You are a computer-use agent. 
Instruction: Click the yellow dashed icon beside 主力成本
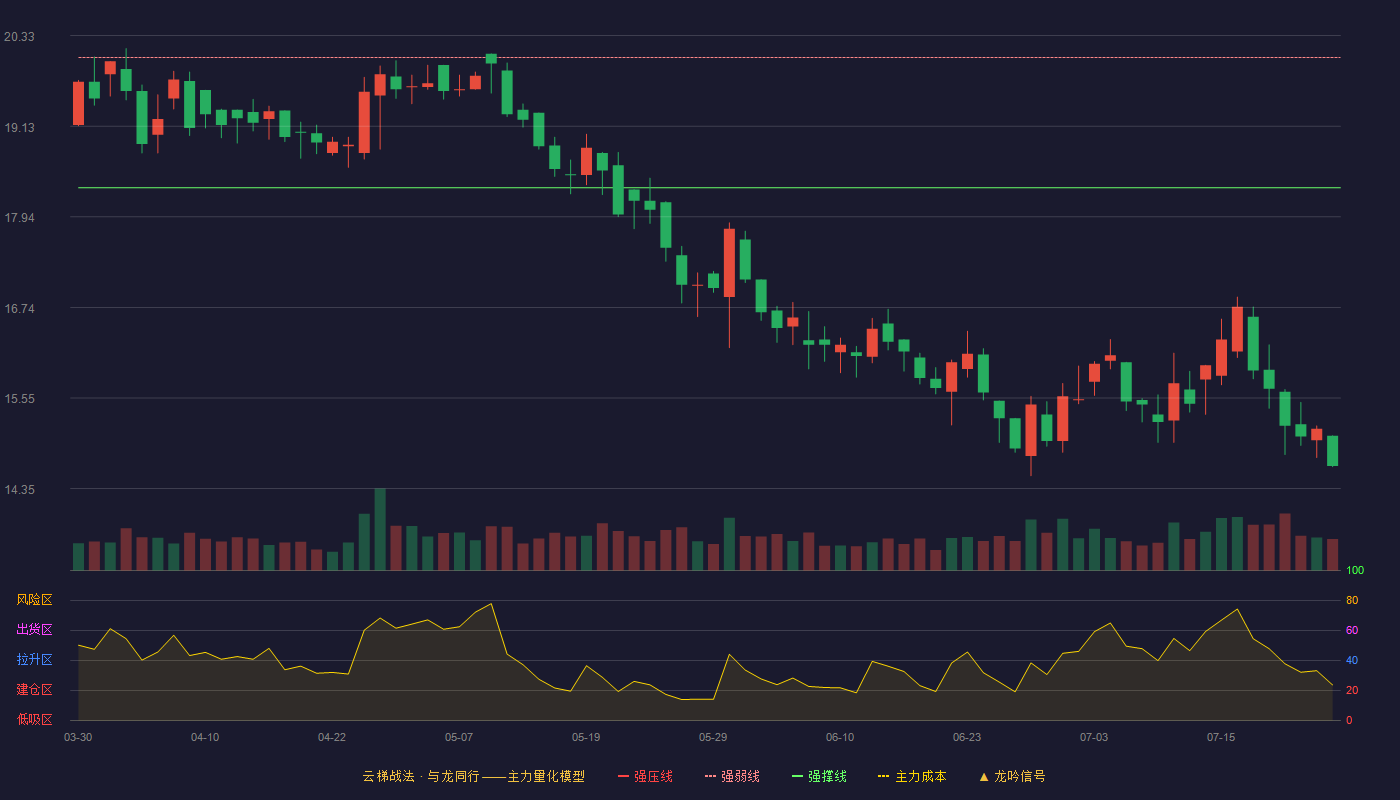pyautogui.click(x=884, y=776)
